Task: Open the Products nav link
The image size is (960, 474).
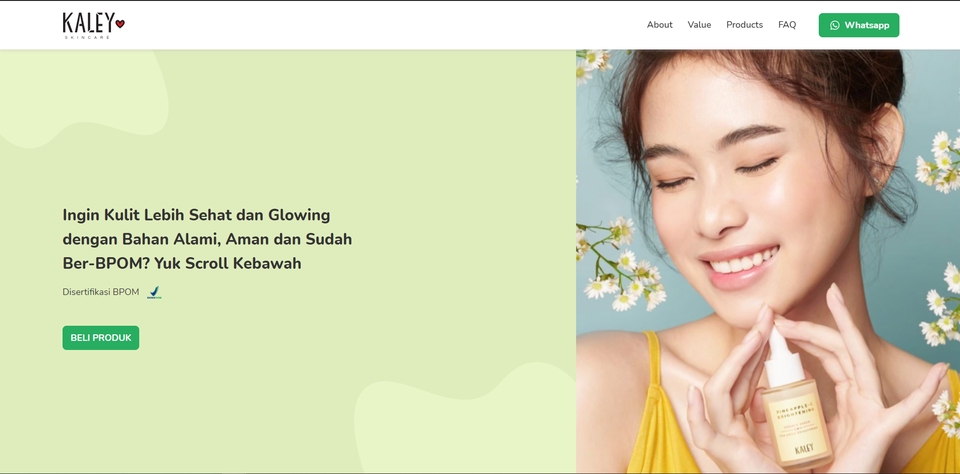Action: [744, 25]
